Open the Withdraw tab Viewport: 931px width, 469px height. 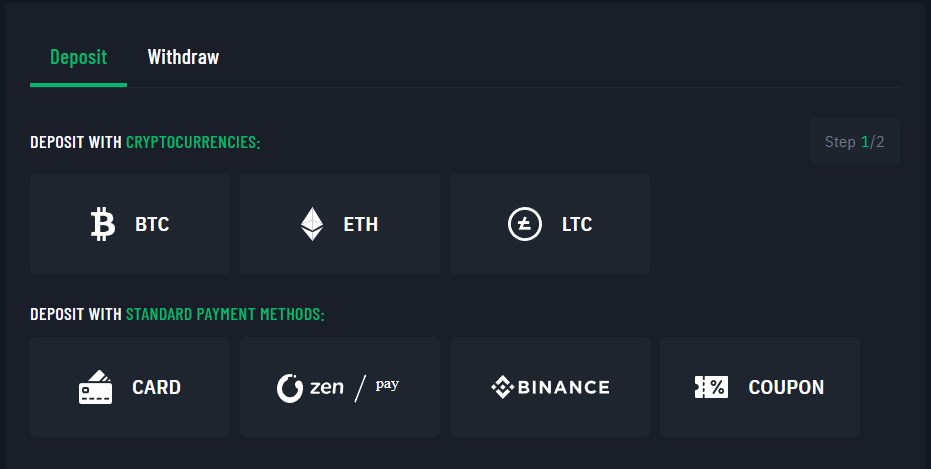click(183, 57)
